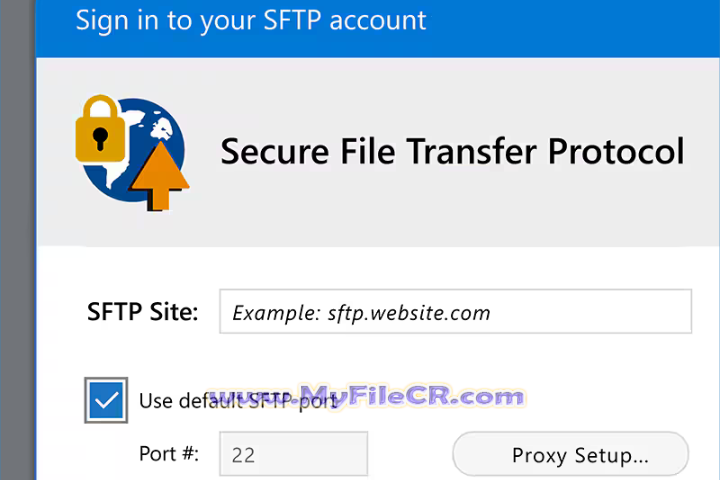Click the 'Port #:' label
720x480 pixels.
tap(169, 455)
